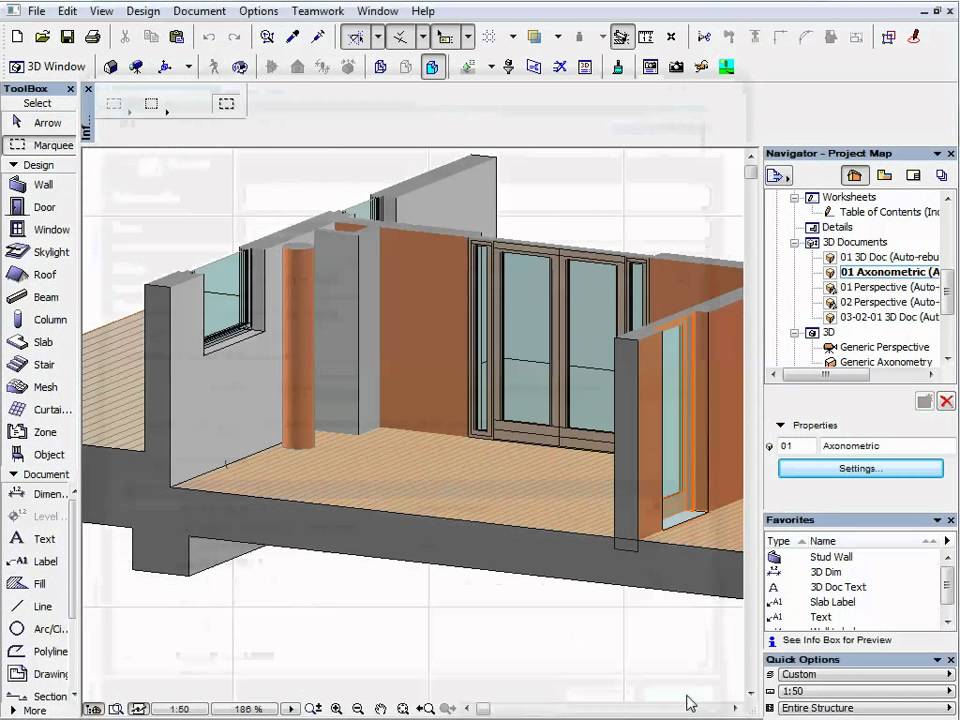
Task: Select the Object tool
Action: (x=39, y=454)
